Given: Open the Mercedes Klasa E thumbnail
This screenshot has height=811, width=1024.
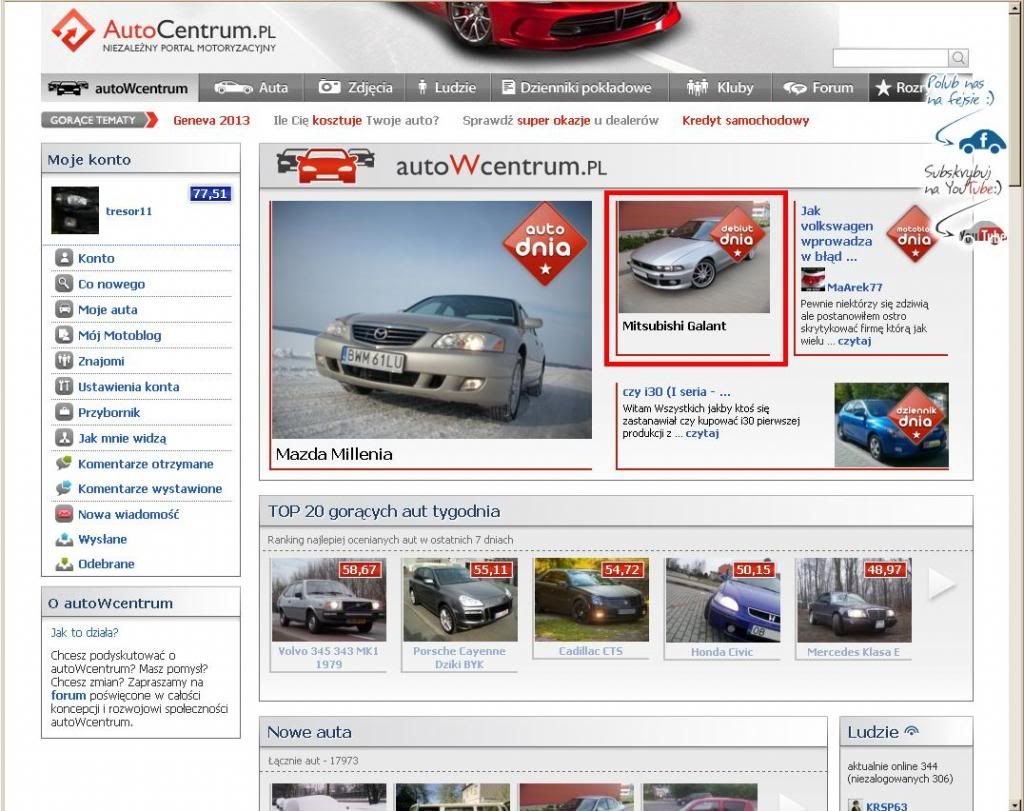Looking at the screenshot, I should coord(854,599).
